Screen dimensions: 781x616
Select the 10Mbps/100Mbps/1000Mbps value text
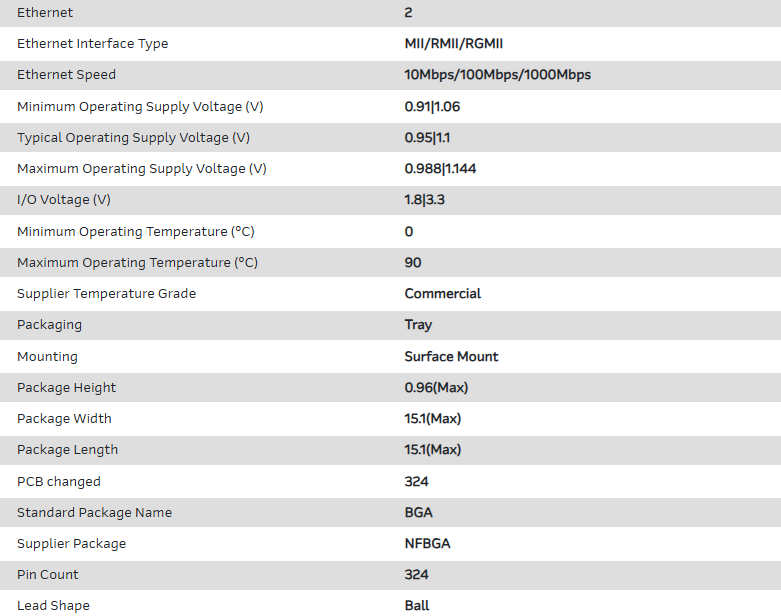coord(497,75)
